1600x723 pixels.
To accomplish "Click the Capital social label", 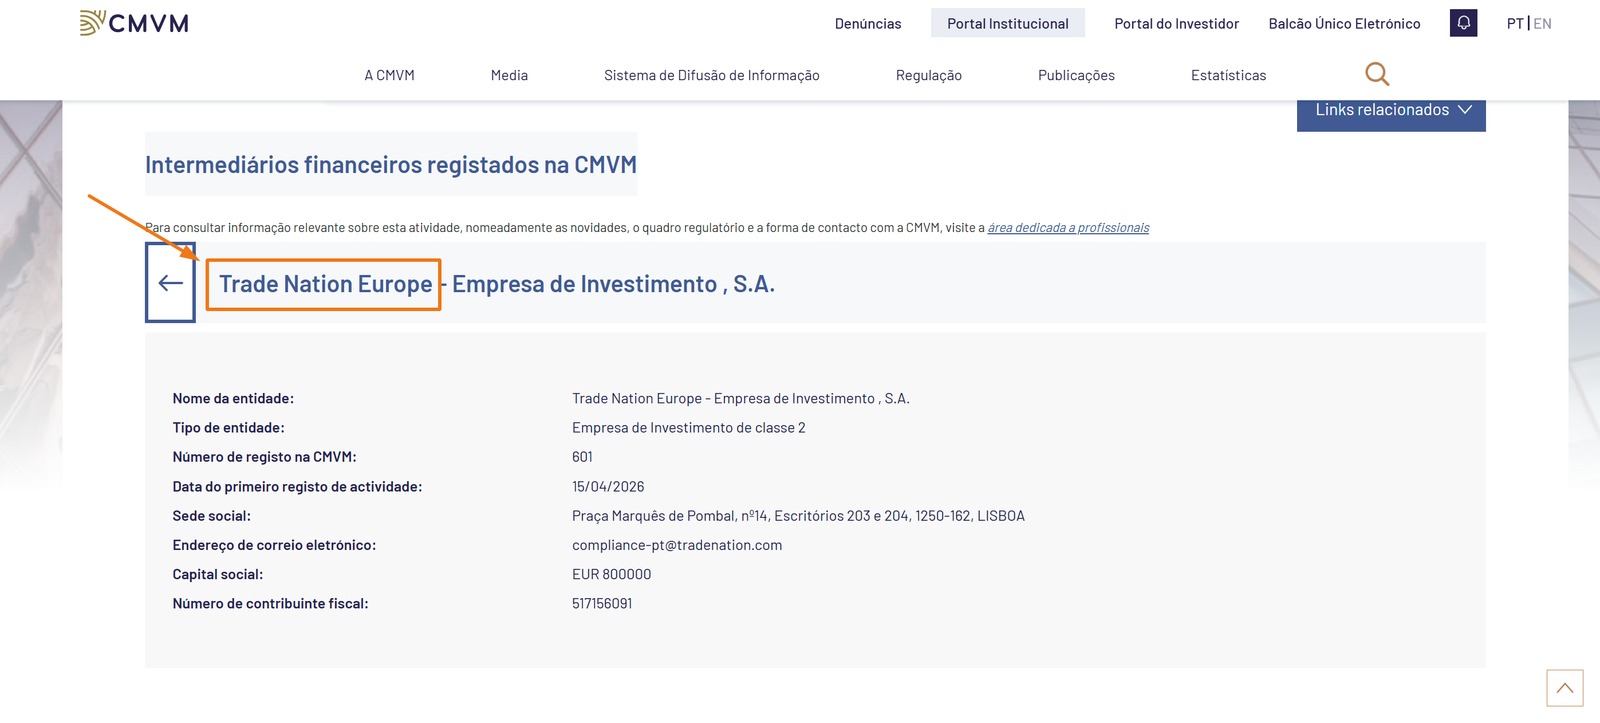I will [x=217, y=575].
